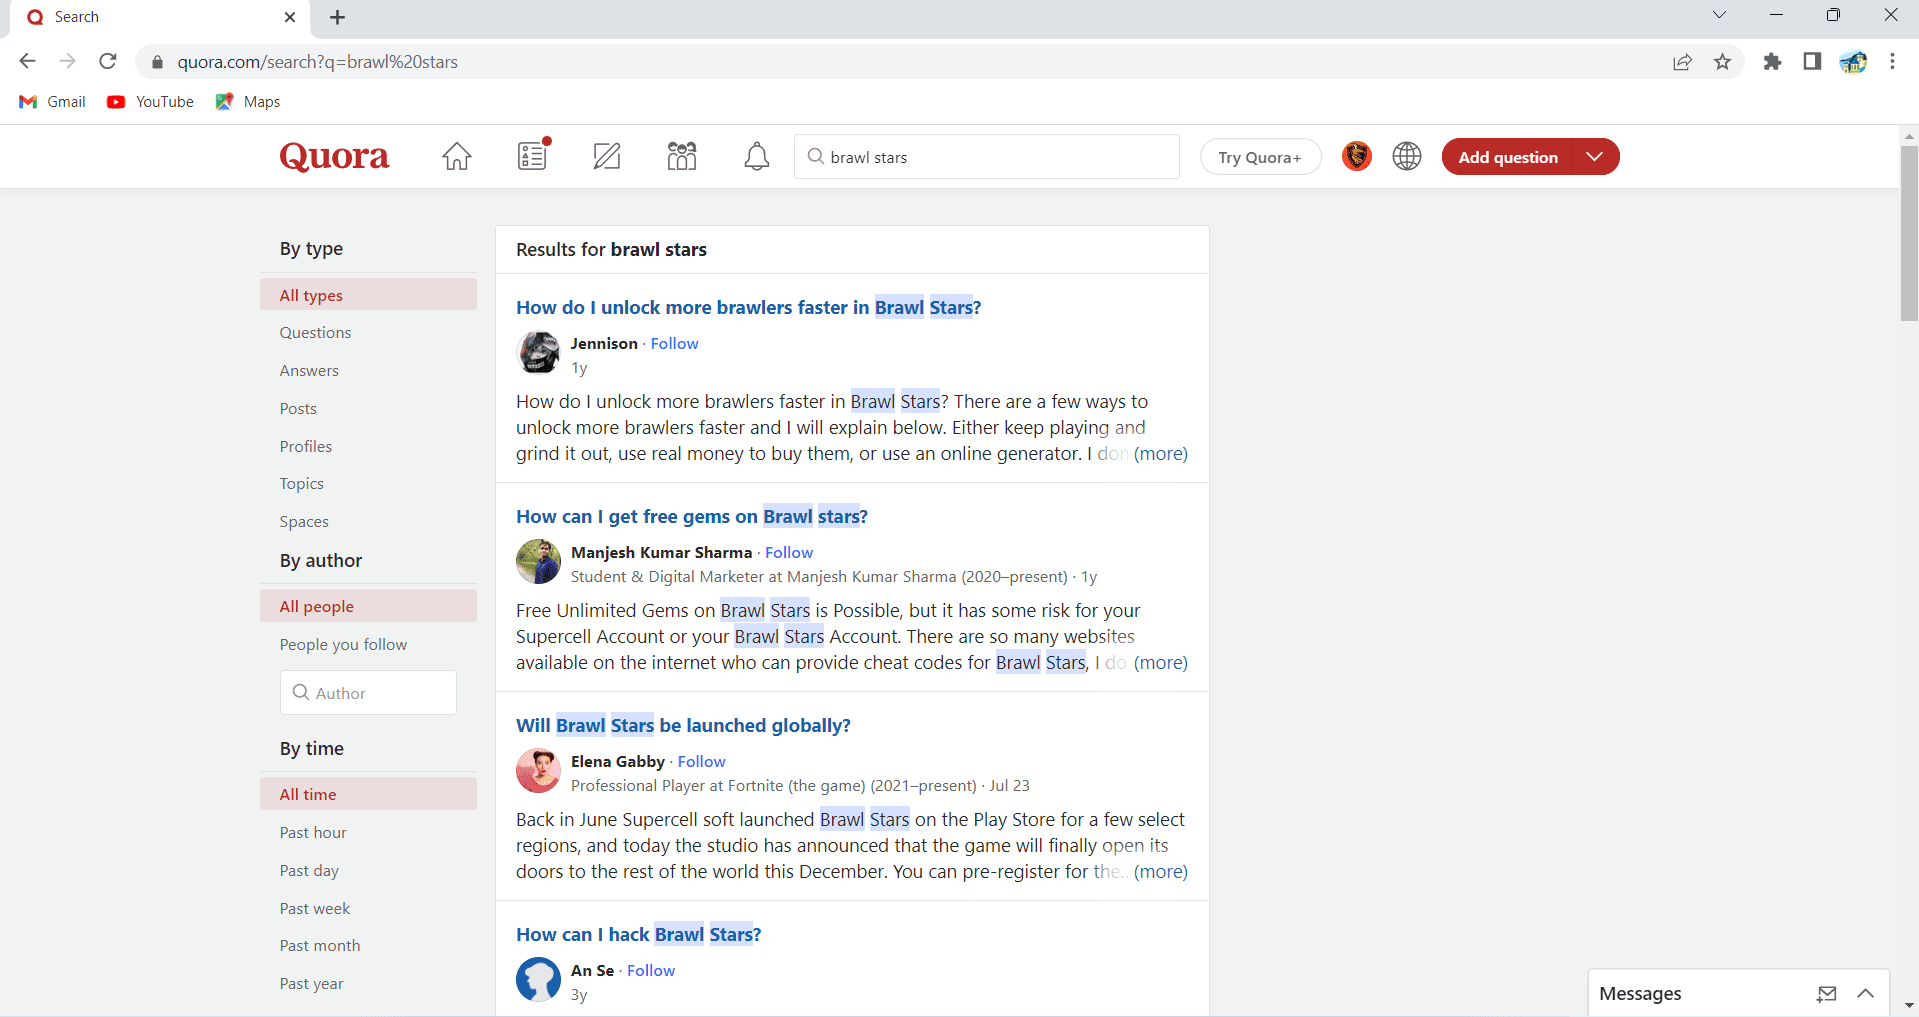This screenshot has width=1919, height=1017.
Task: Follow Jennison
Action: (x=674, y=344)
